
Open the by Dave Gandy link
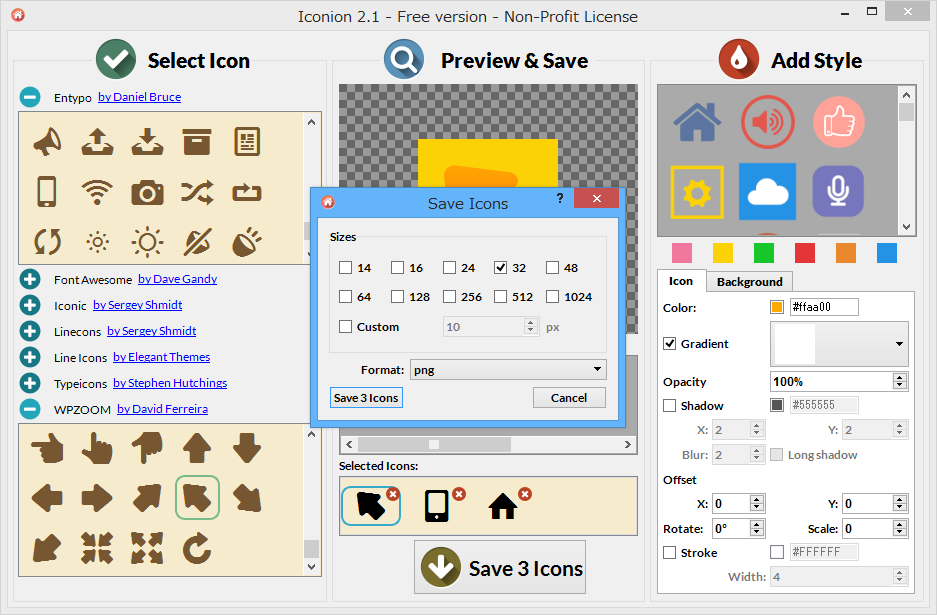(x=177, y=279)
